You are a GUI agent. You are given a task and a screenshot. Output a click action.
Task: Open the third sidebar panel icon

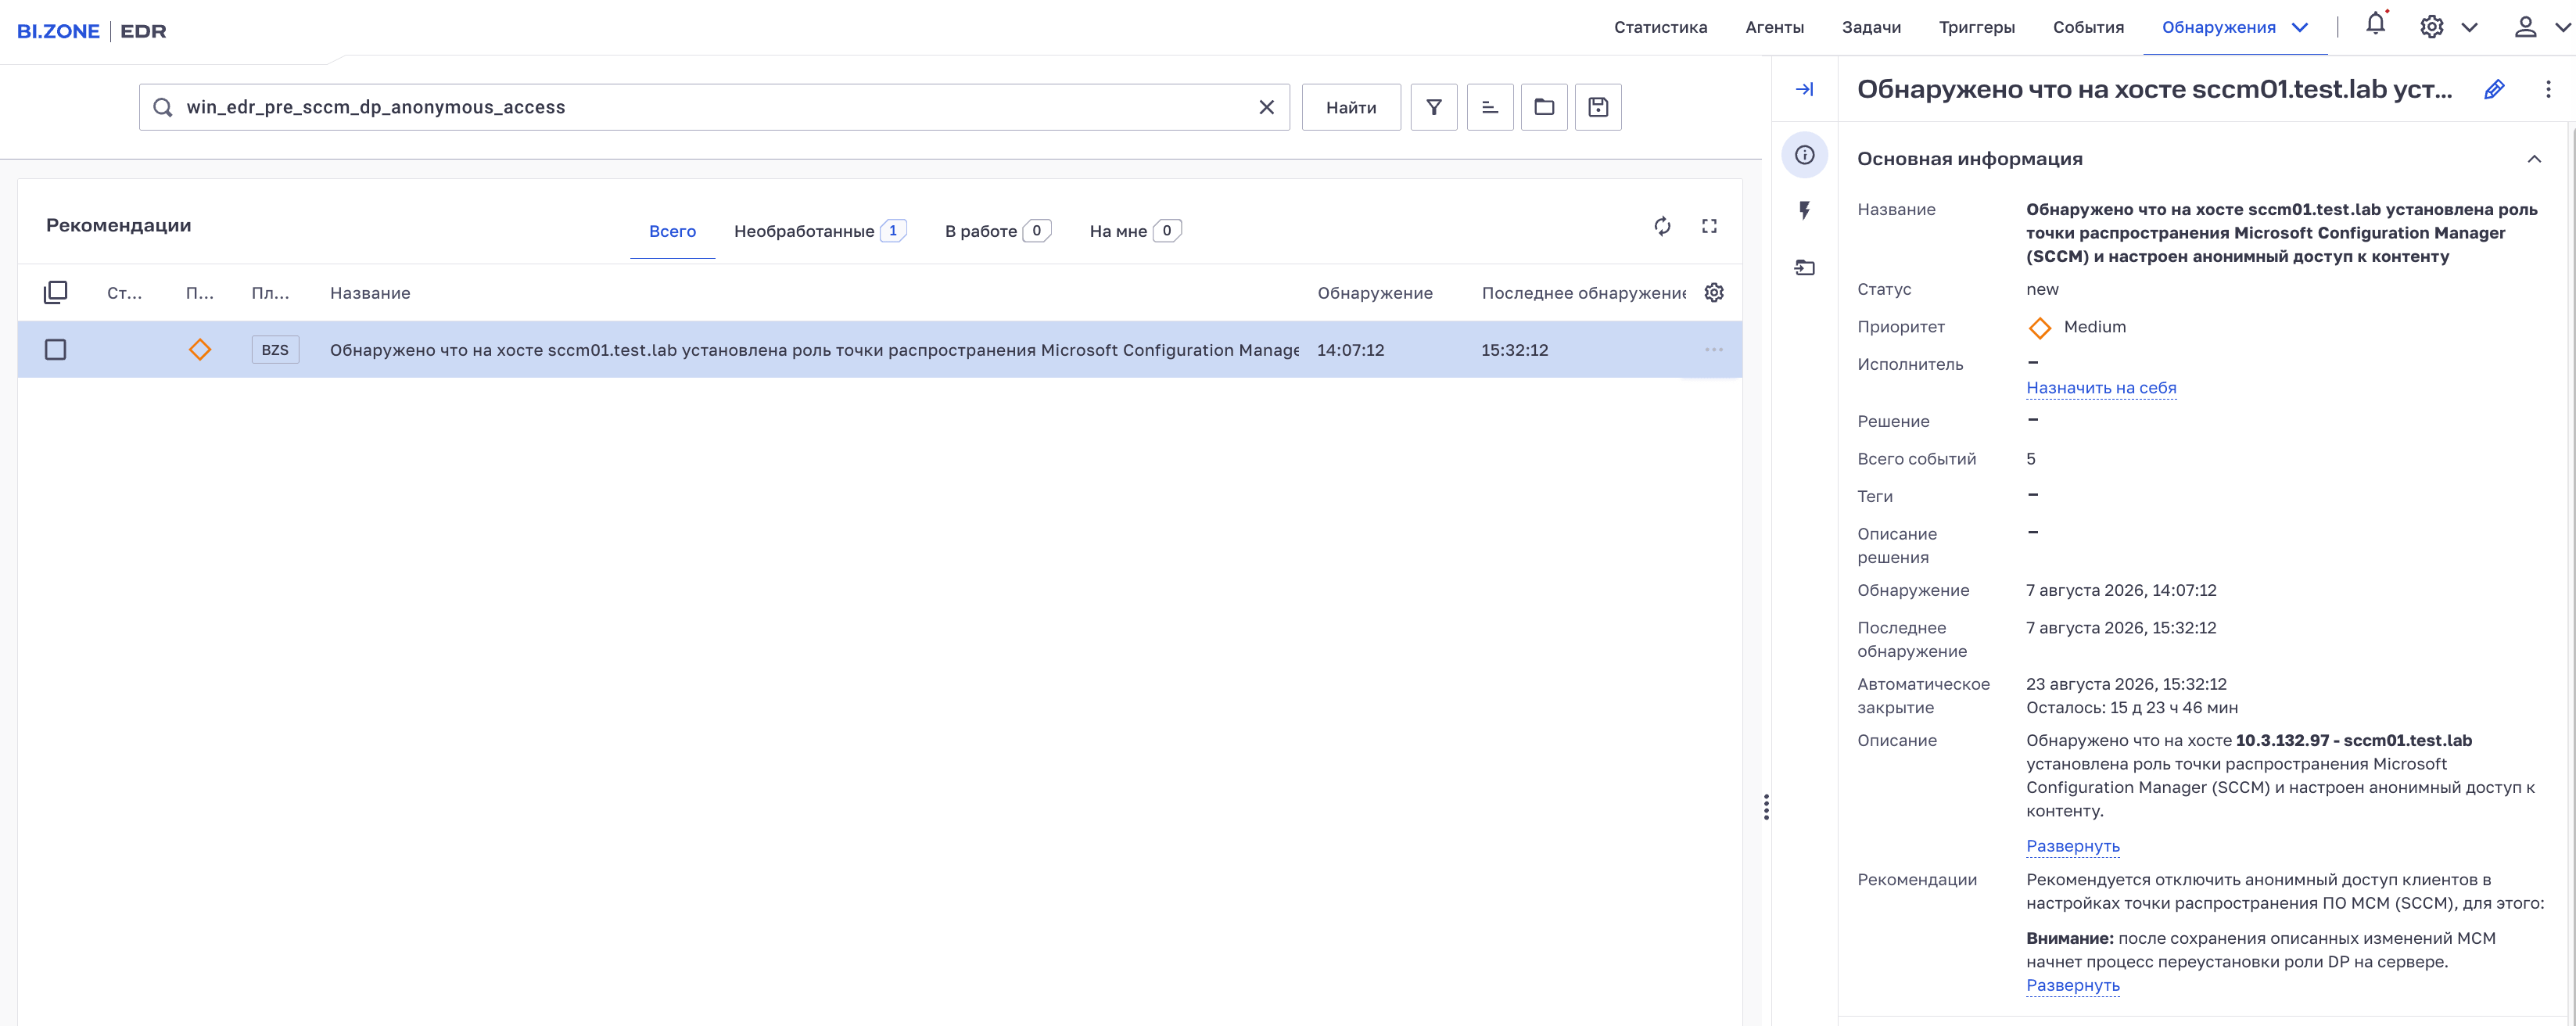coord(1804,267)
